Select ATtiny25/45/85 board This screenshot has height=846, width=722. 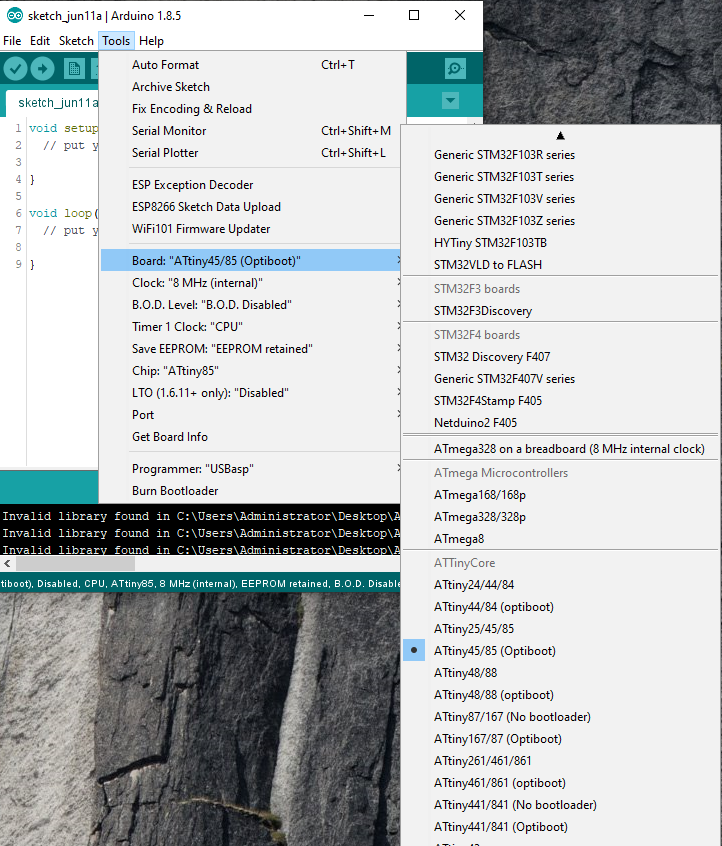[561, 629]
